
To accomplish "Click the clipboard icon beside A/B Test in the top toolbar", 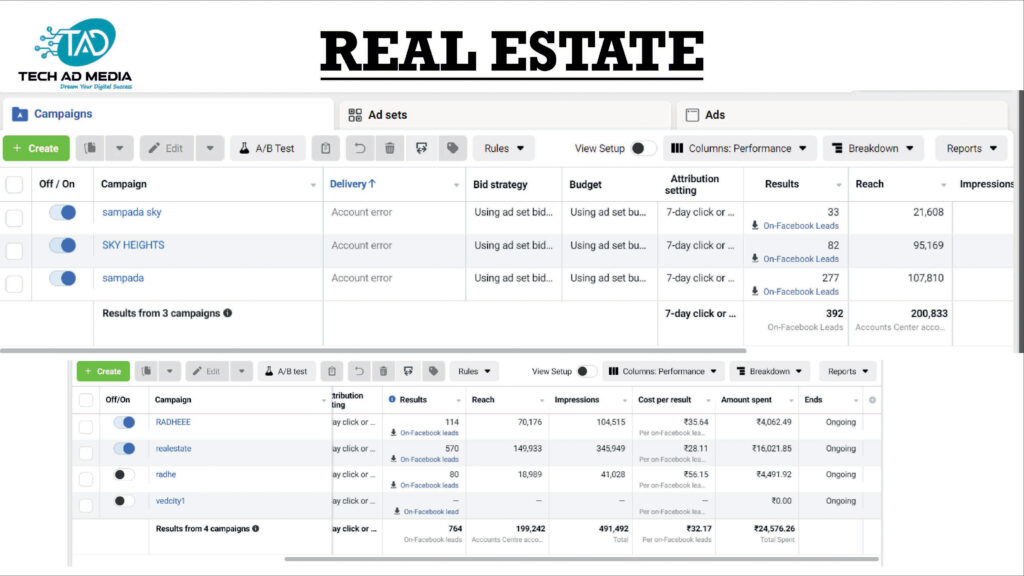I will tap(325, 148).
